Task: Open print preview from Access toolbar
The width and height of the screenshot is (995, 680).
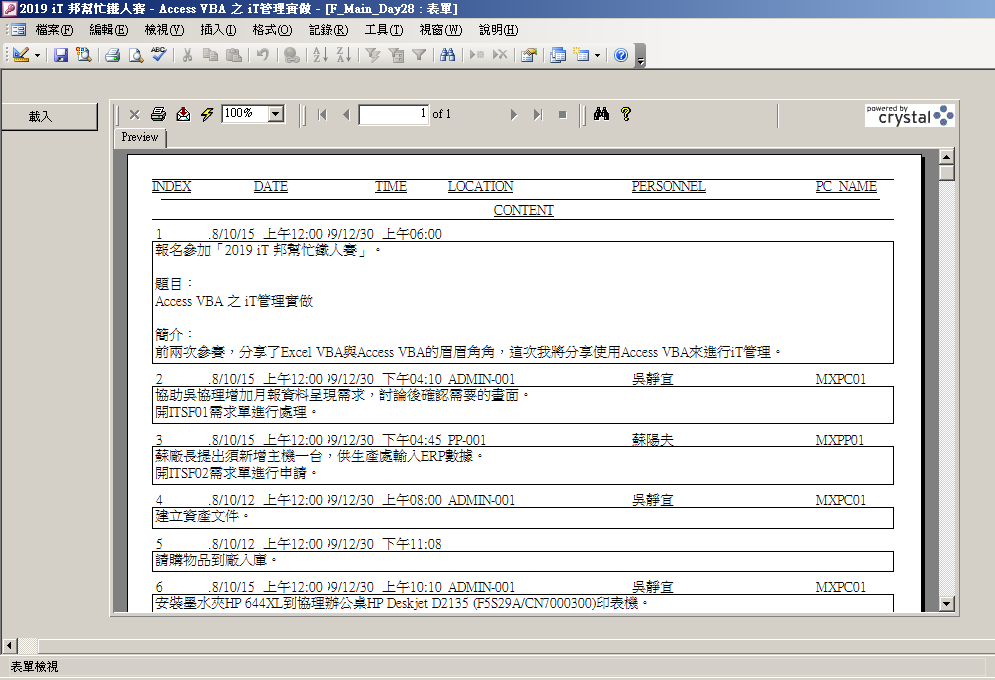Action: click(136, 55)
